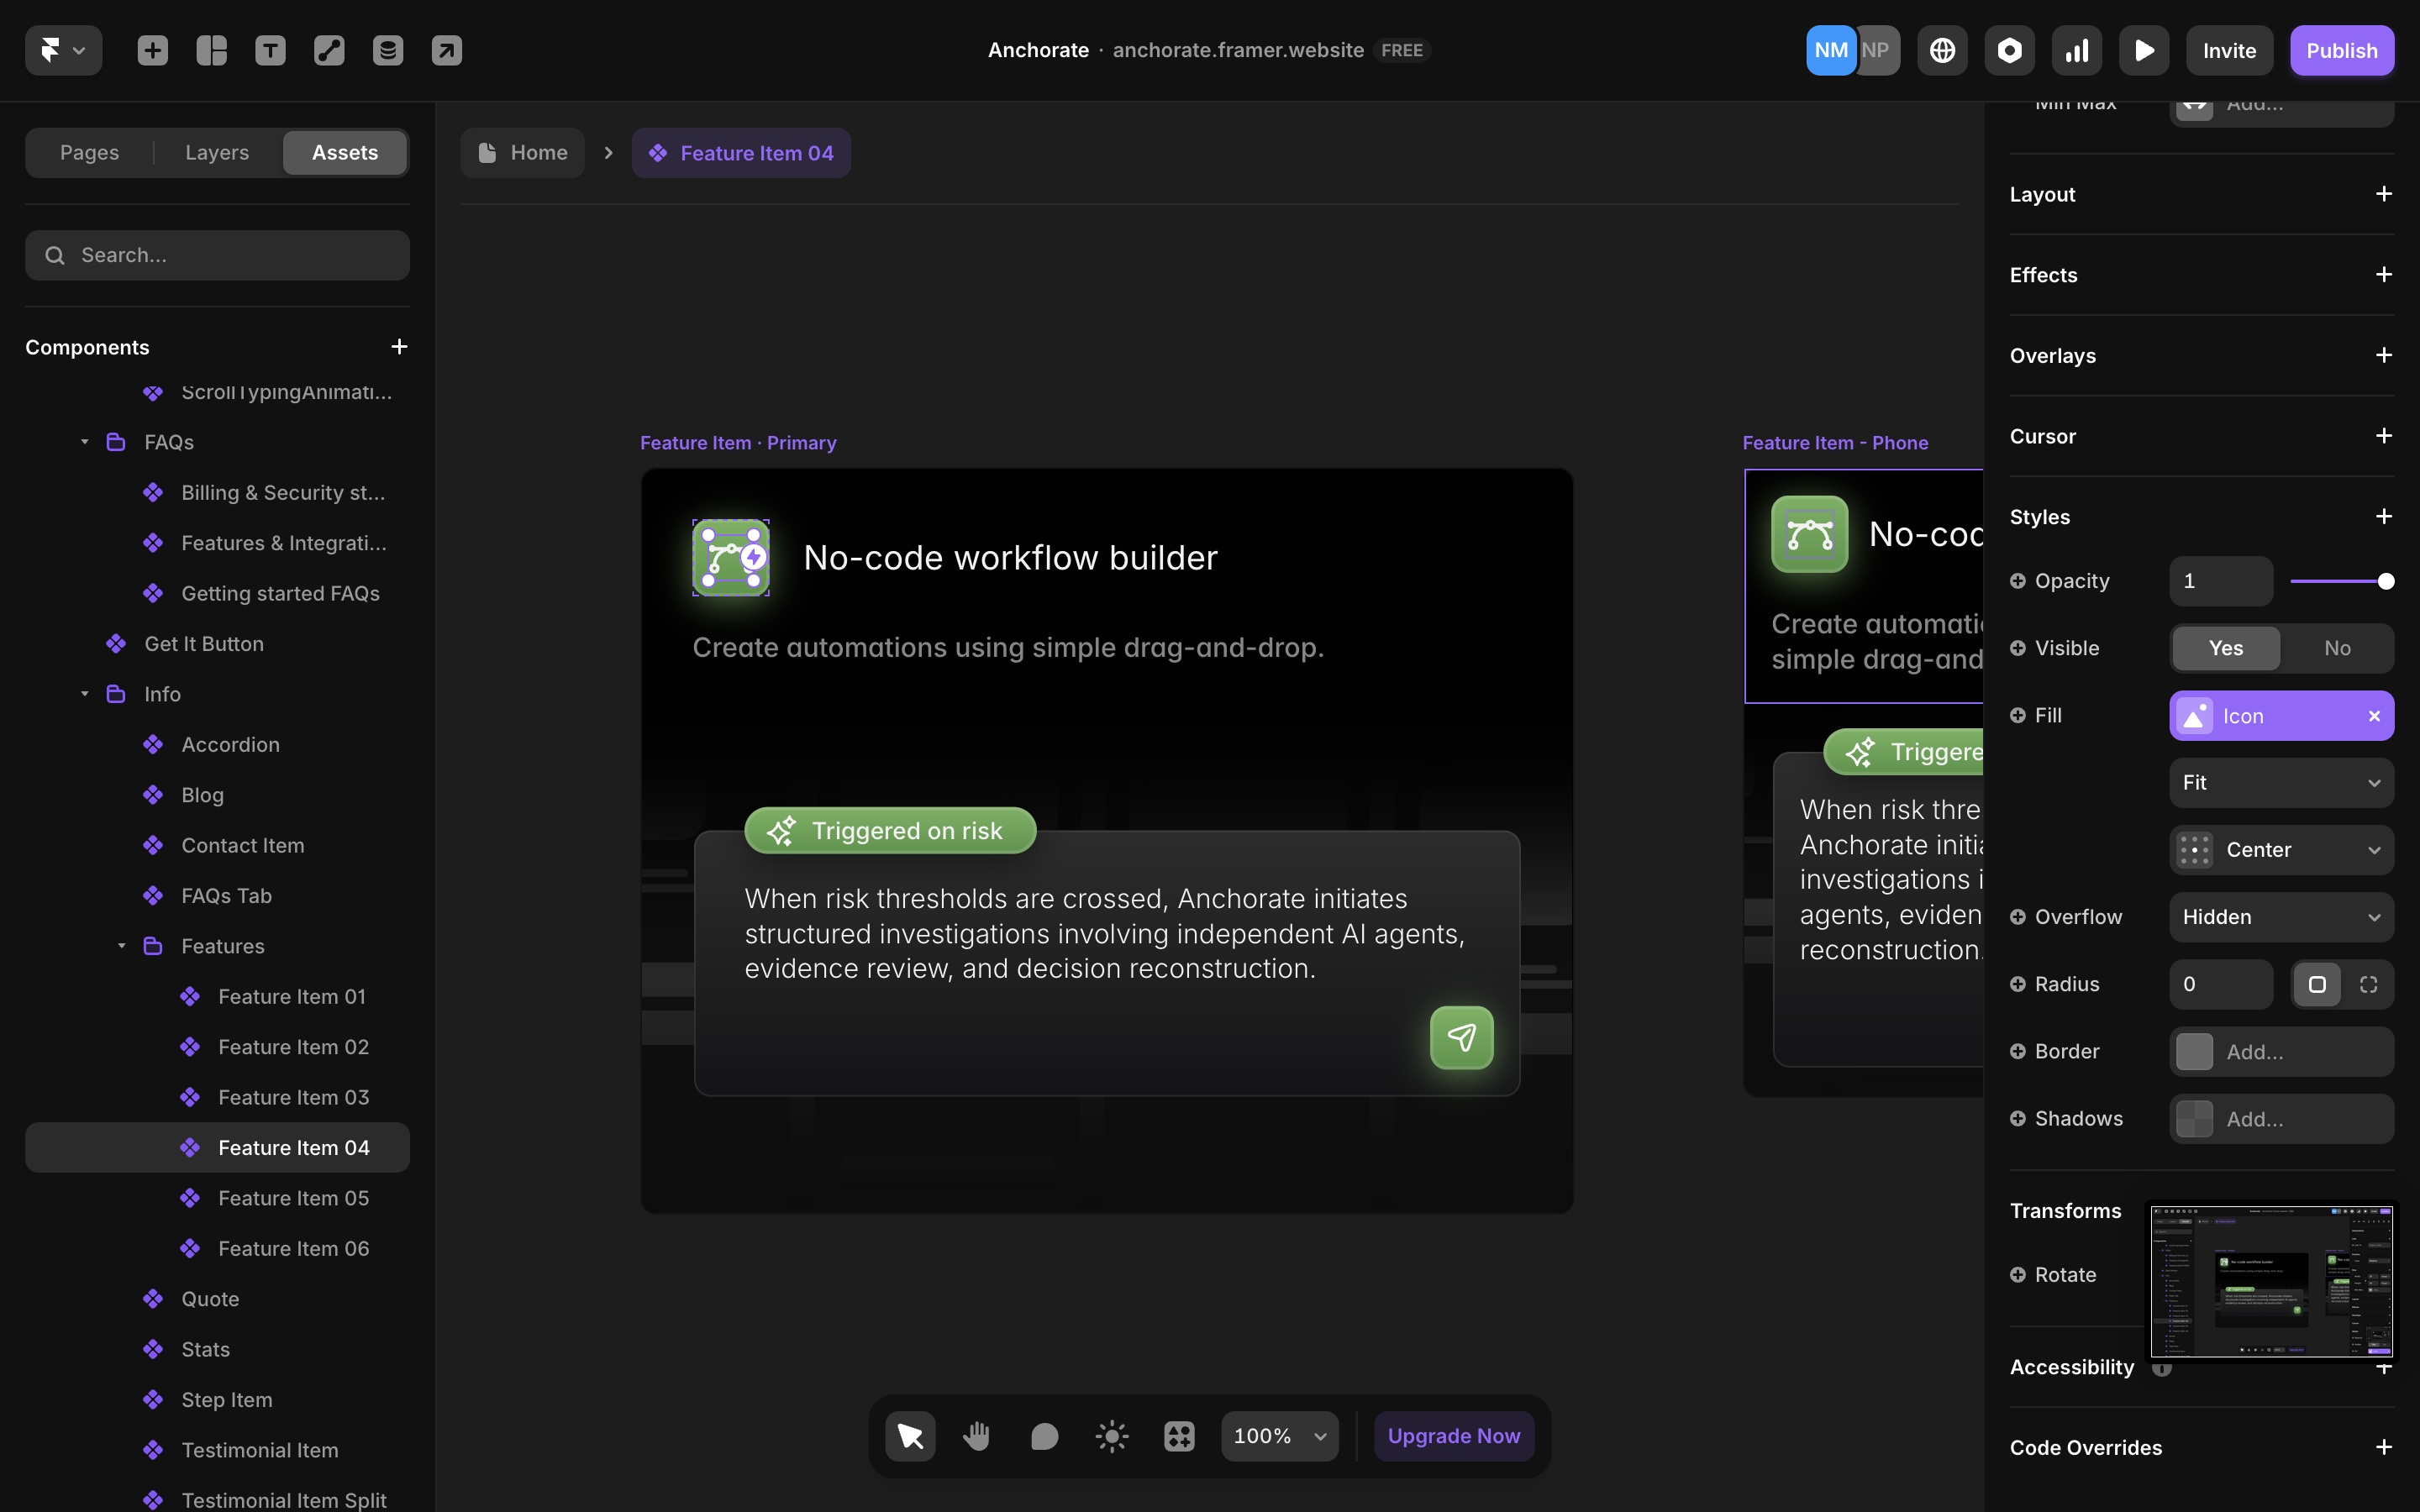Open the Layout tool in the top toolbar
Screen dimensions: 2420x1512
[211, 50]
